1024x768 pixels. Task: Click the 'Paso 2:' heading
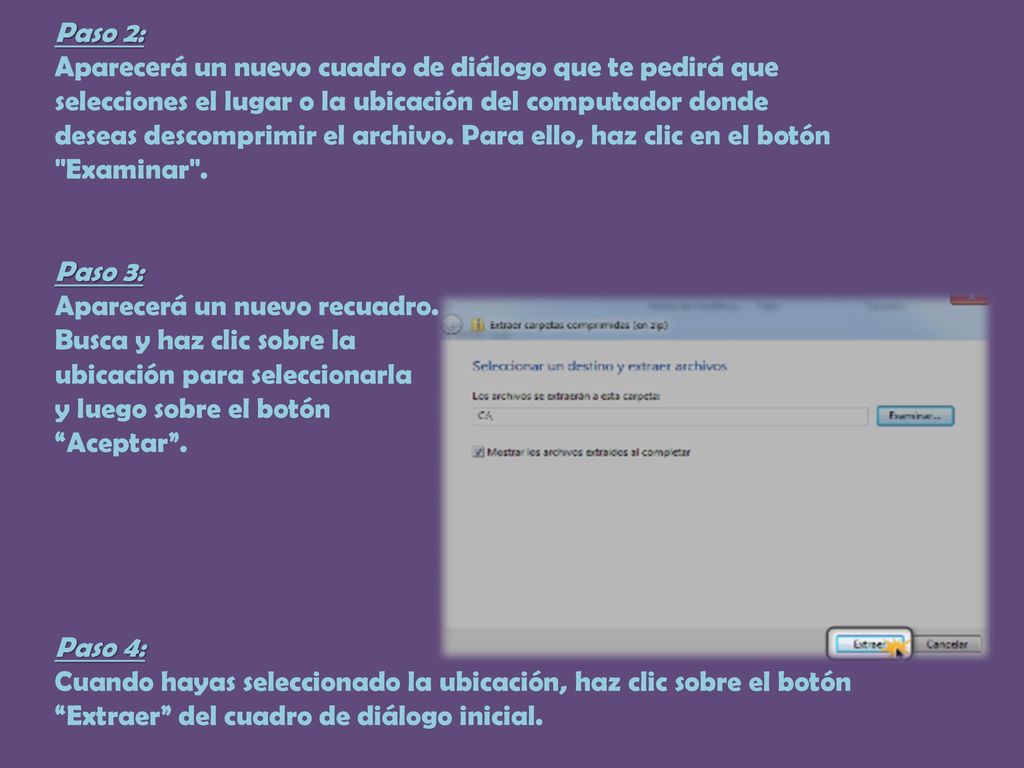coord(101,33)
